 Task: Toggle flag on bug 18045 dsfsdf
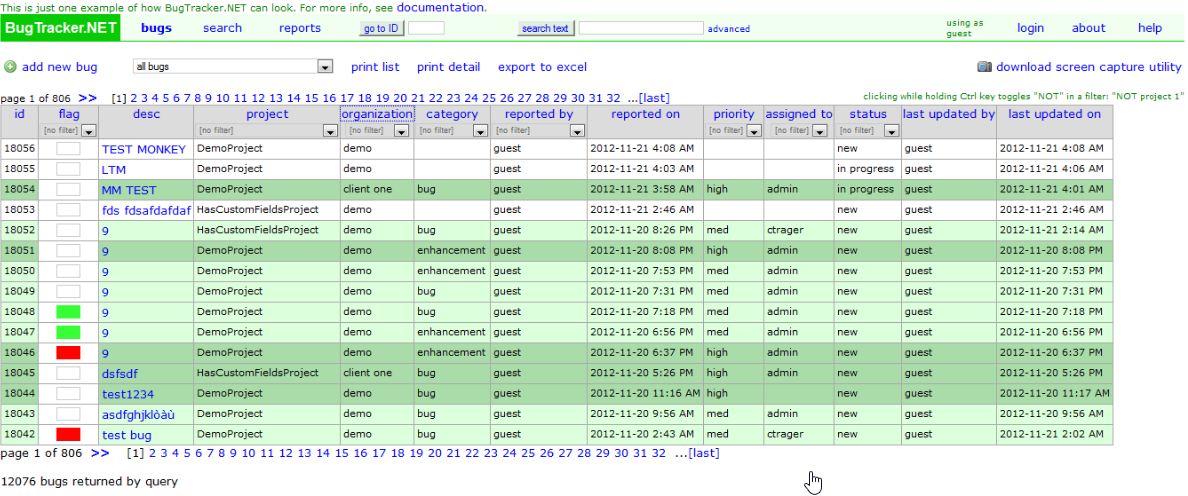tap(68, 373)
